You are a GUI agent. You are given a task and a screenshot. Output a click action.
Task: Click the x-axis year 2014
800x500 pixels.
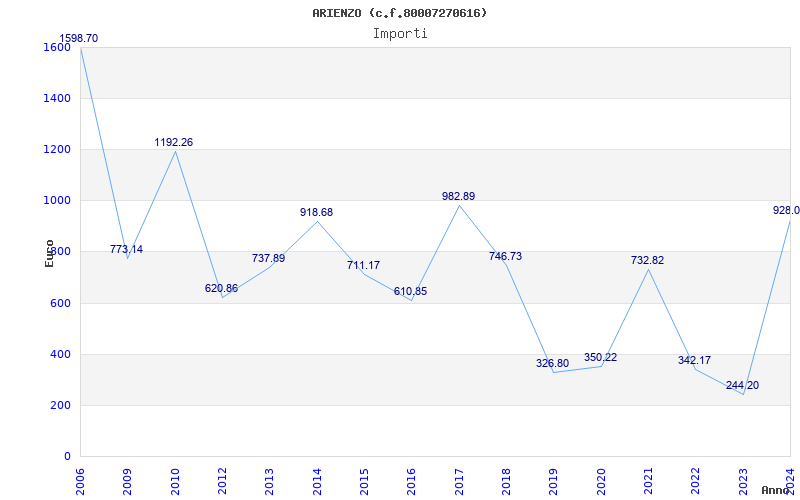click(x=317, y=482)
